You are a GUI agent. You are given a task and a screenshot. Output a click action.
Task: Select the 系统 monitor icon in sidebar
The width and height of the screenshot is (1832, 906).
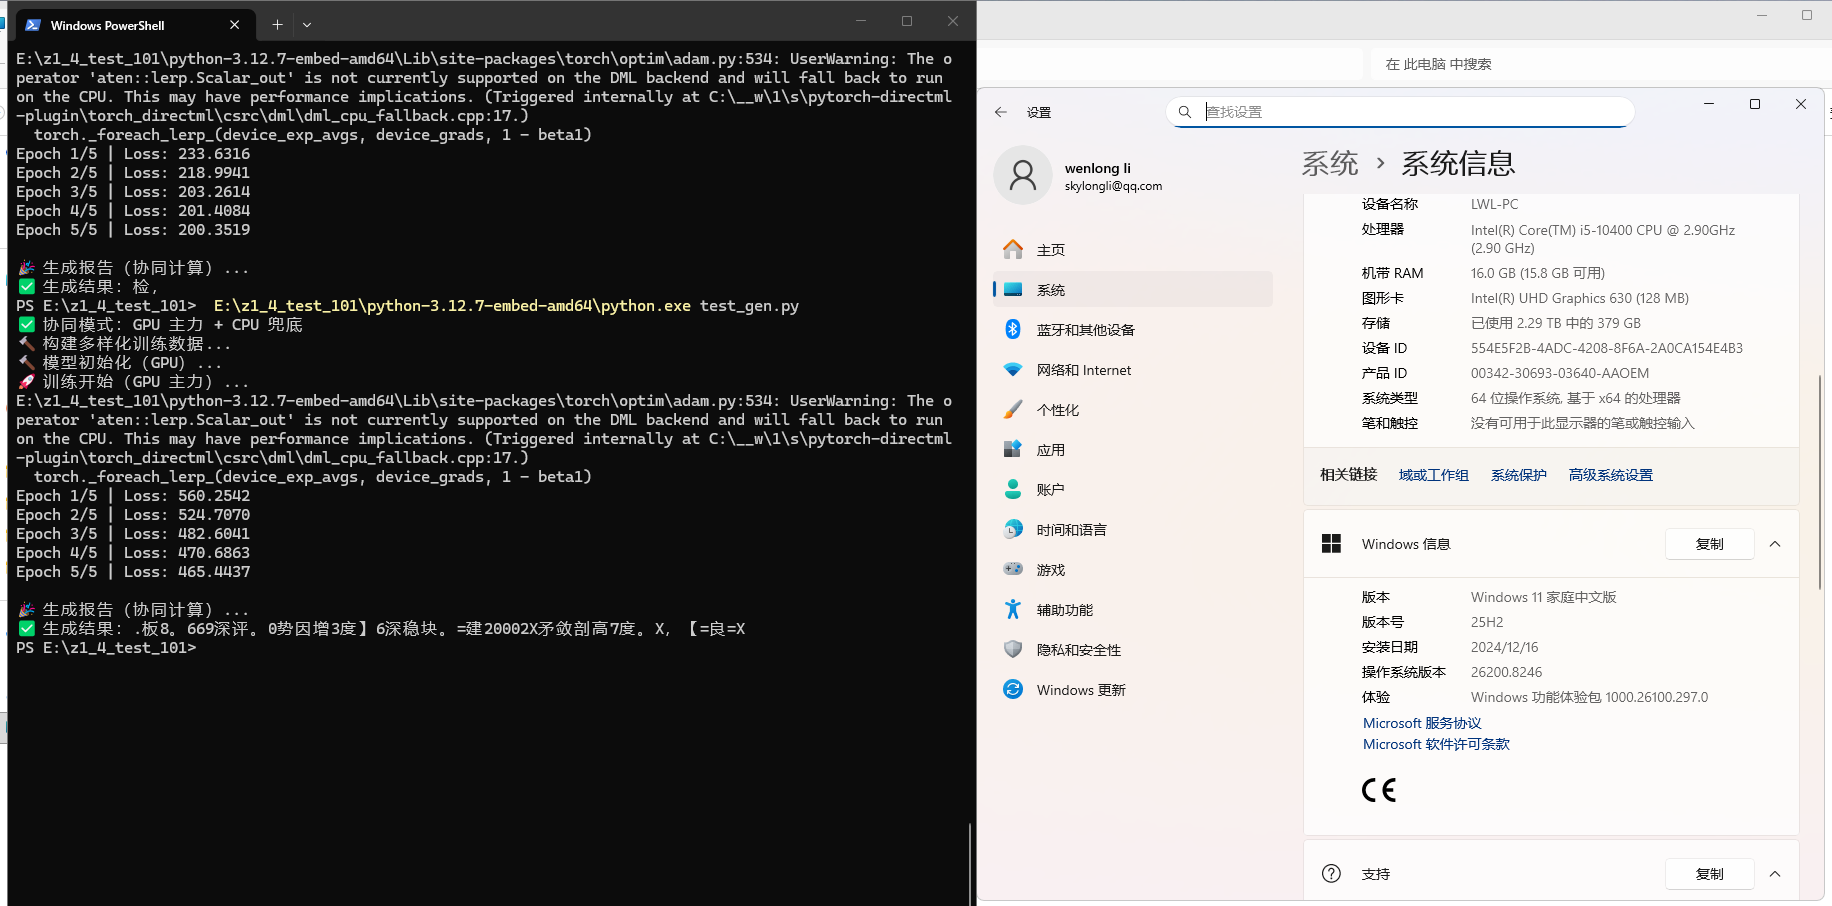pos(1013,289)
